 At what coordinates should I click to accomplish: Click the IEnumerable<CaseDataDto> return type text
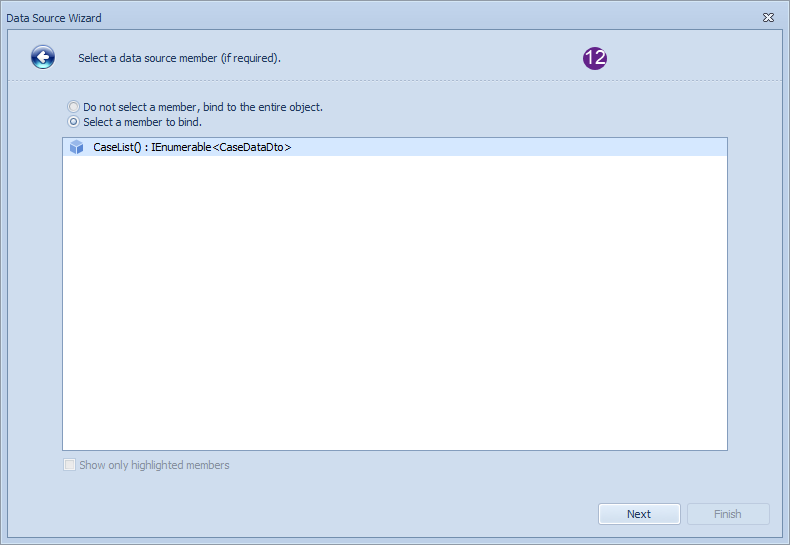tap(221, 147)
